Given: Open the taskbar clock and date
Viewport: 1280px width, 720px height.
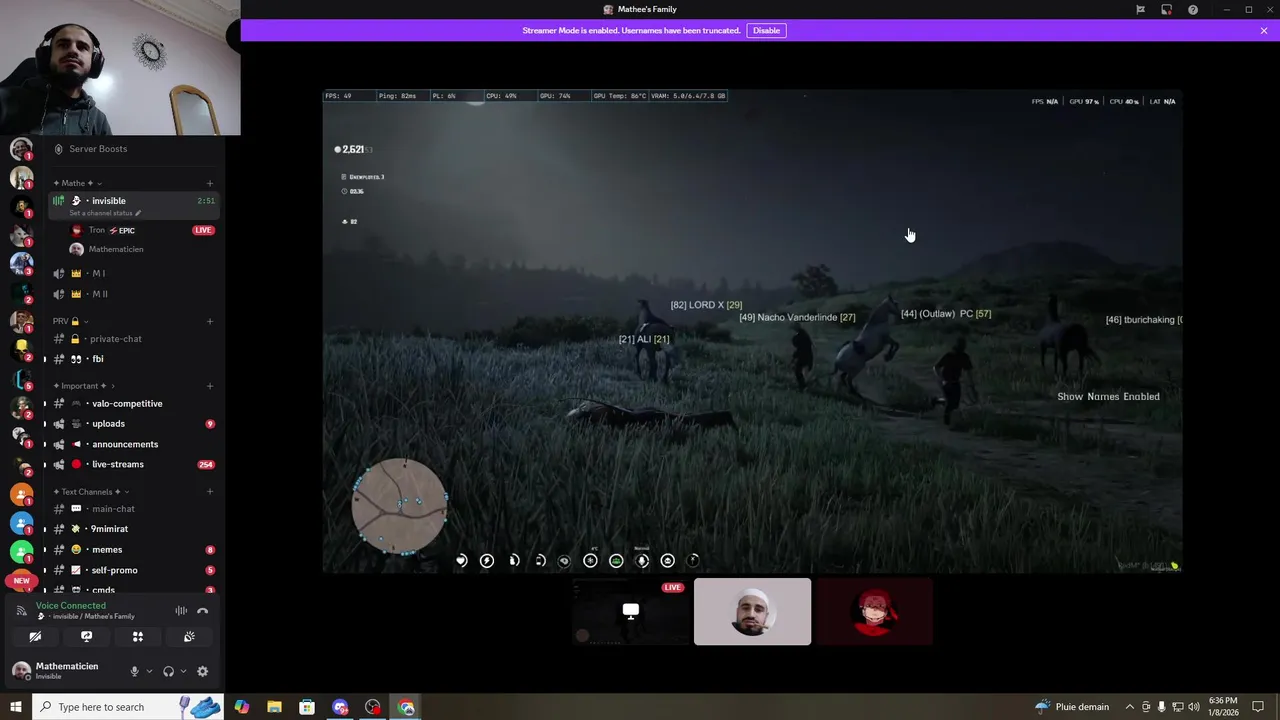Looking at the screenshot, I should click(1222, 707).
